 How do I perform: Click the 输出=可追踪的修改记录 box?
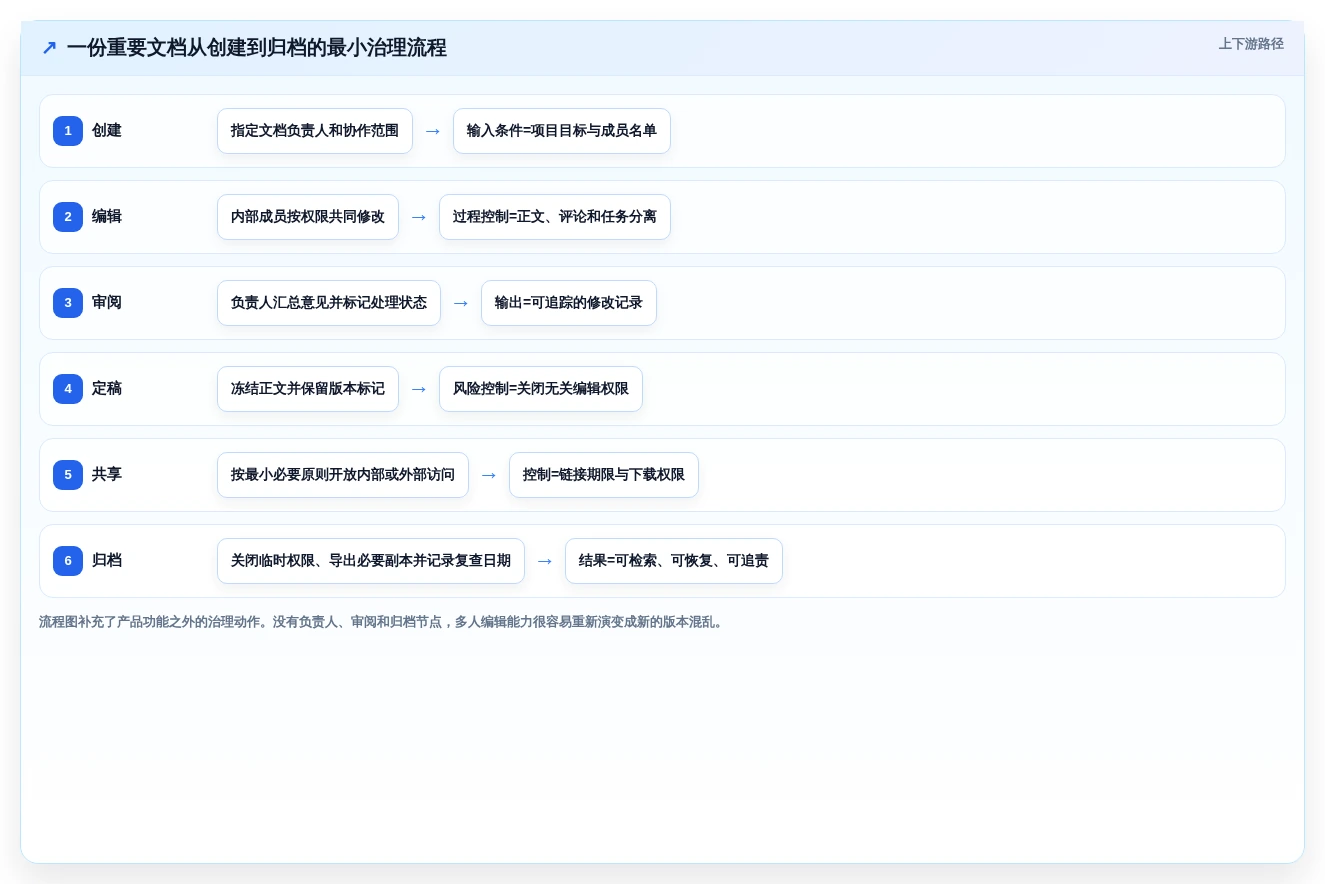tap(569, 303)
